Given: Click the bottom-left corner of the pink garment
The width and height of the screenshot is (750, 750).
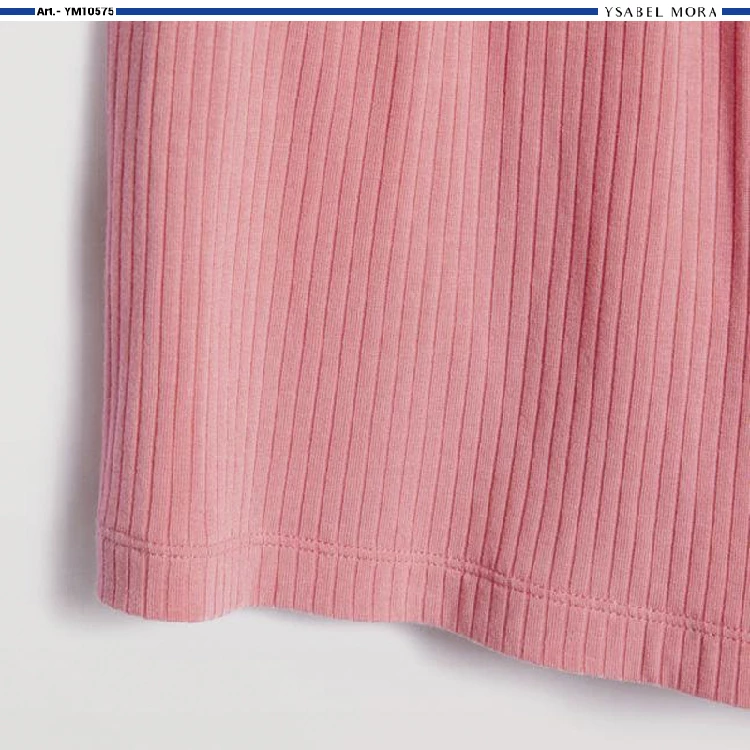Looking at the screenshot, I should pos(105,592).
